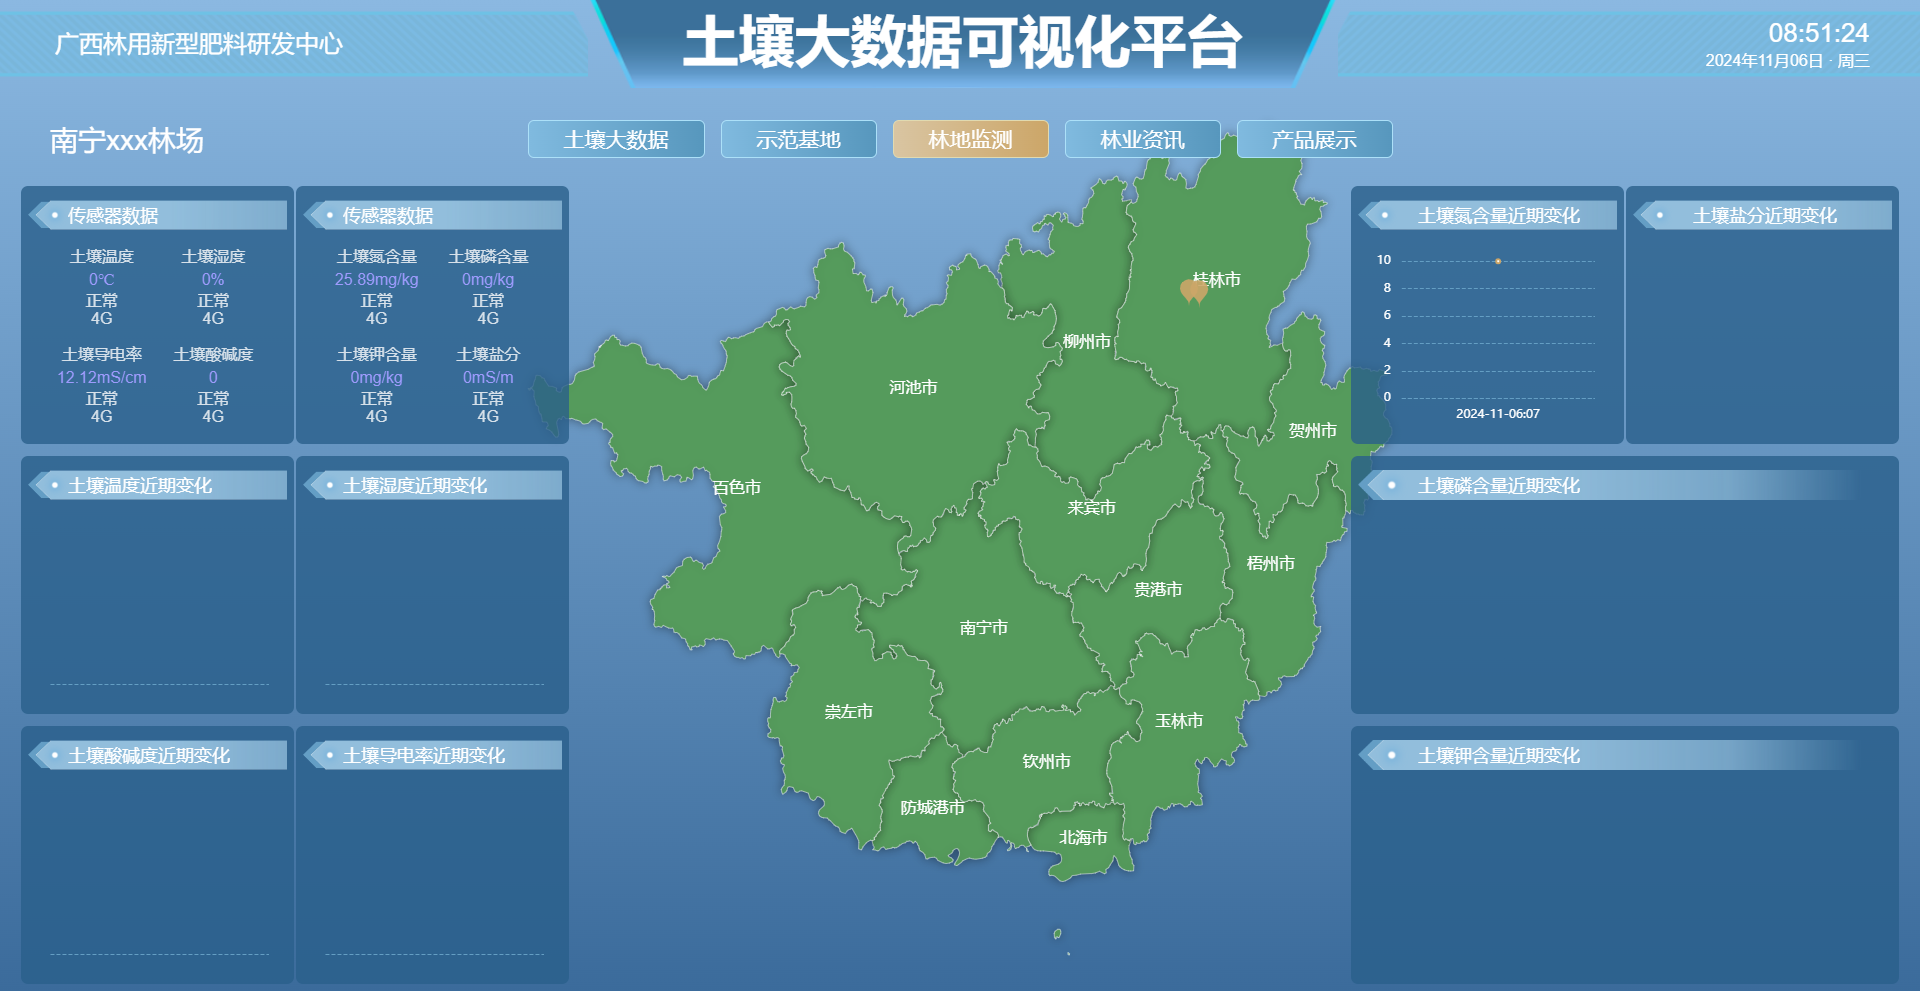The image size is (1920, 991).
Task: Go to the 林业资讯 tab
Action: [x=1142, y=140]
